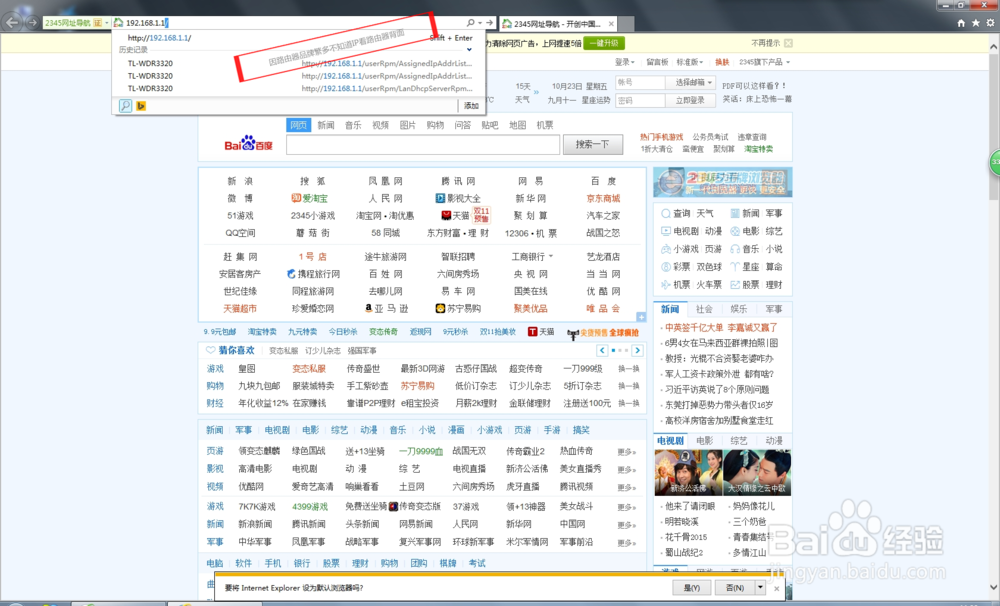The height and width of the screenshot is (606, 1000).
Task: Open the 电视剧 play icon
Action: [x=666, y=231]
